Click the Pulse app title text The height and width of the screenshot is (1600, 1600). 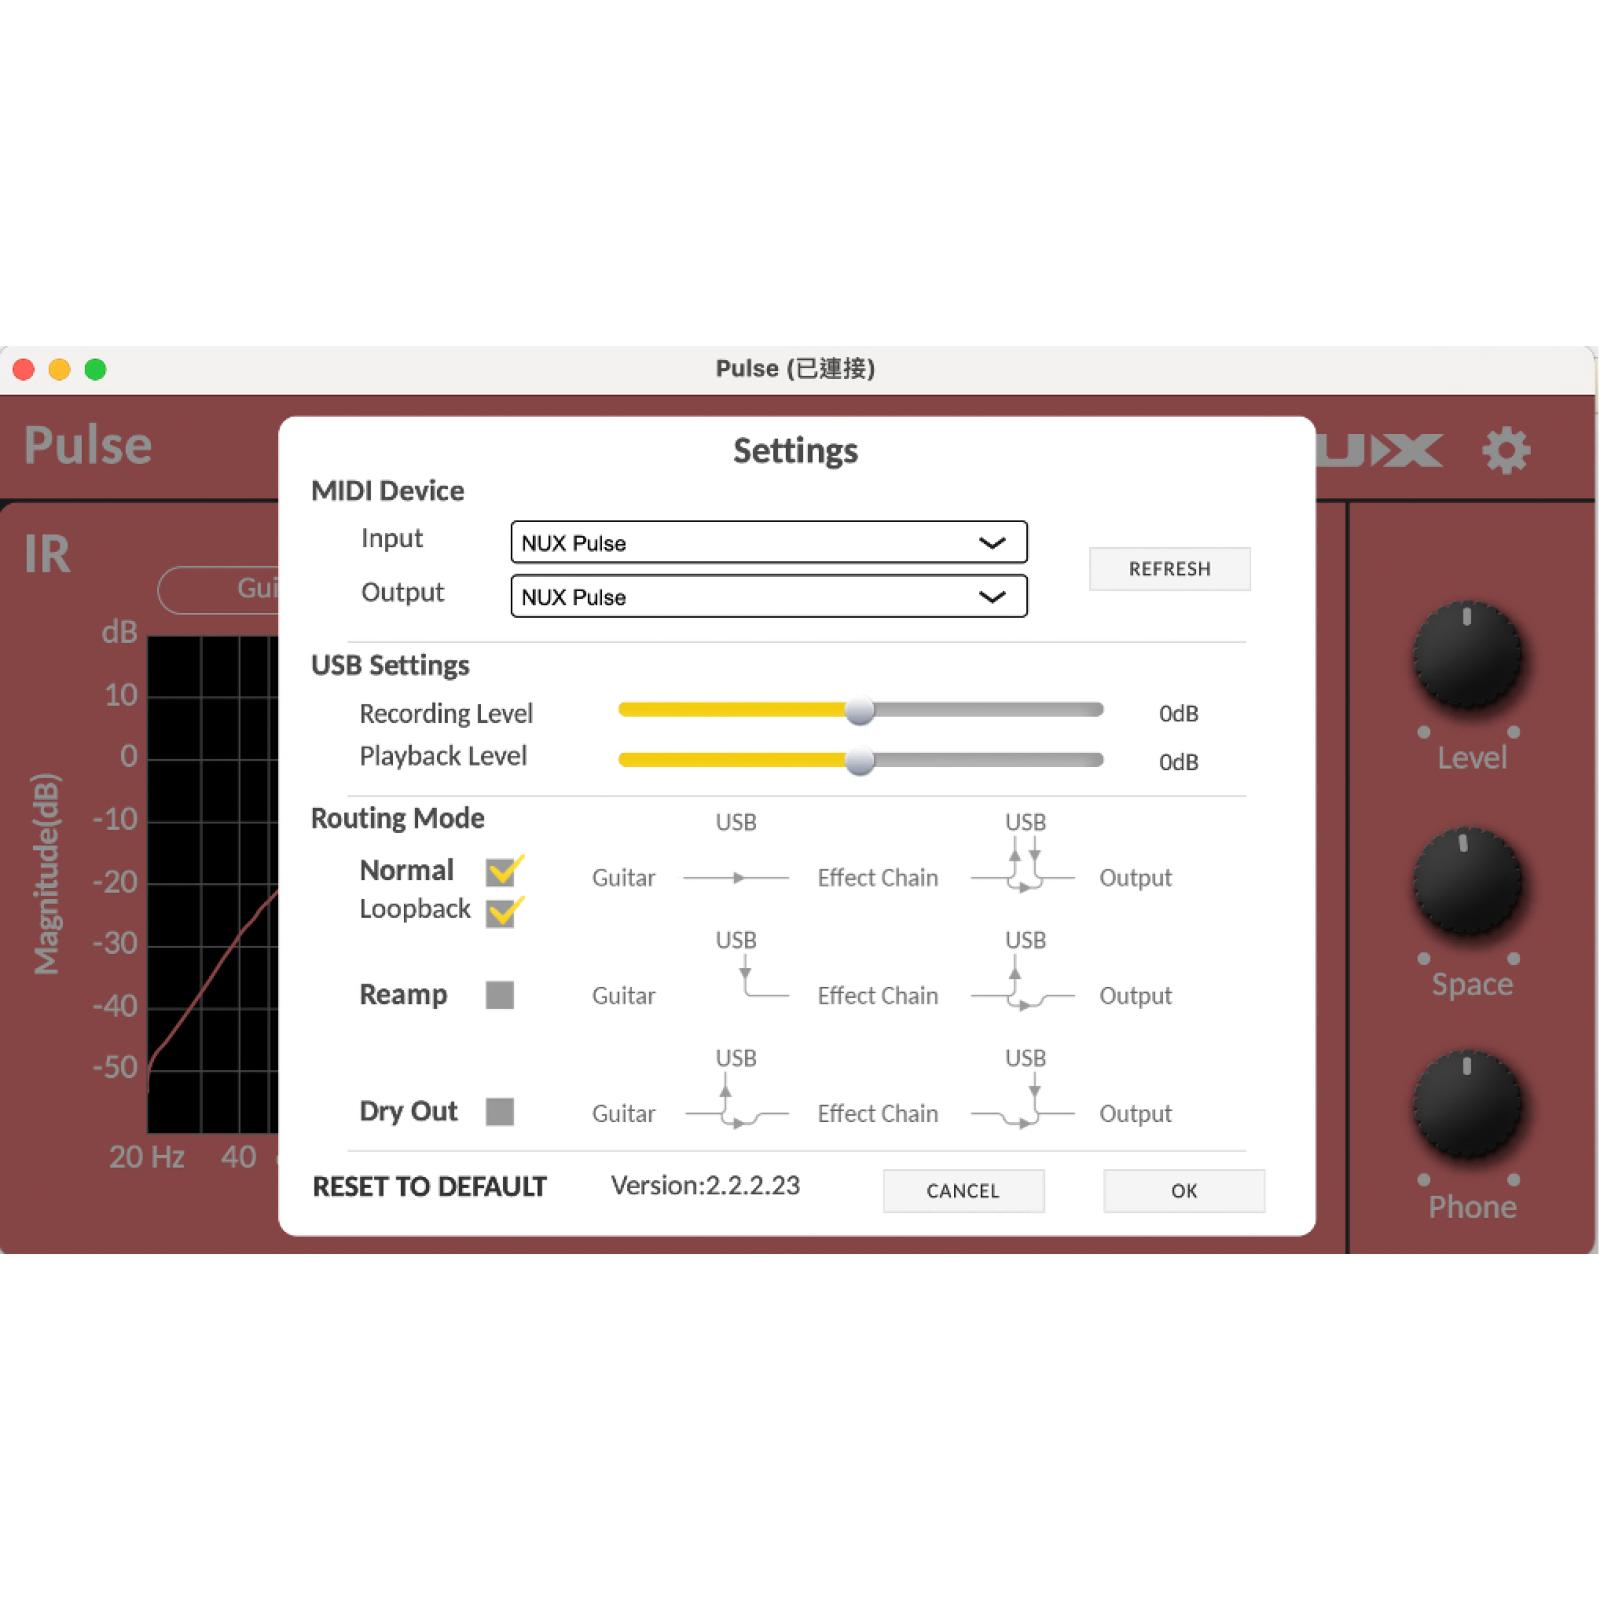[x=88, y=446]
